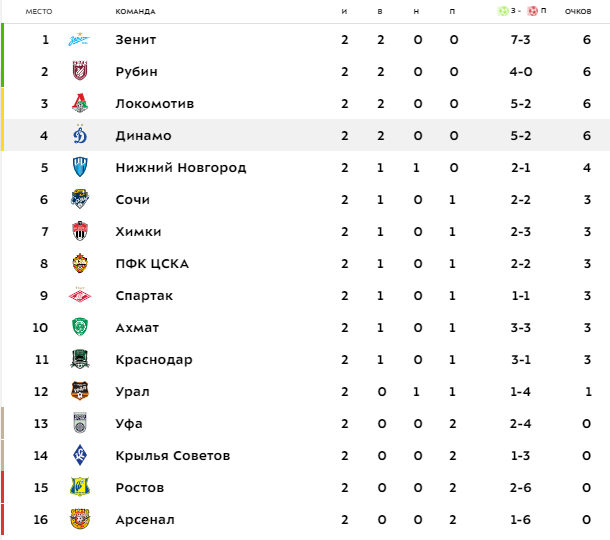Select the Ахмат team name

tap(137, 328)
